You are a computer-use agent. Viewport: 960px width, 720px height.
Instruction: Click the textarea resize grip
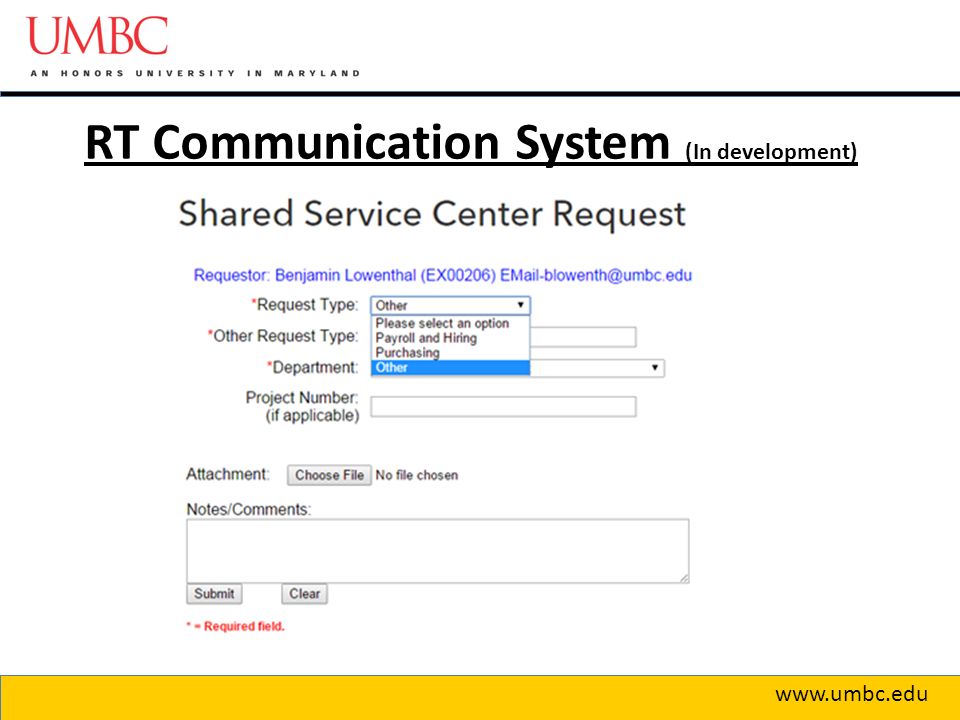pyautogui.click(x=684, y=578)
